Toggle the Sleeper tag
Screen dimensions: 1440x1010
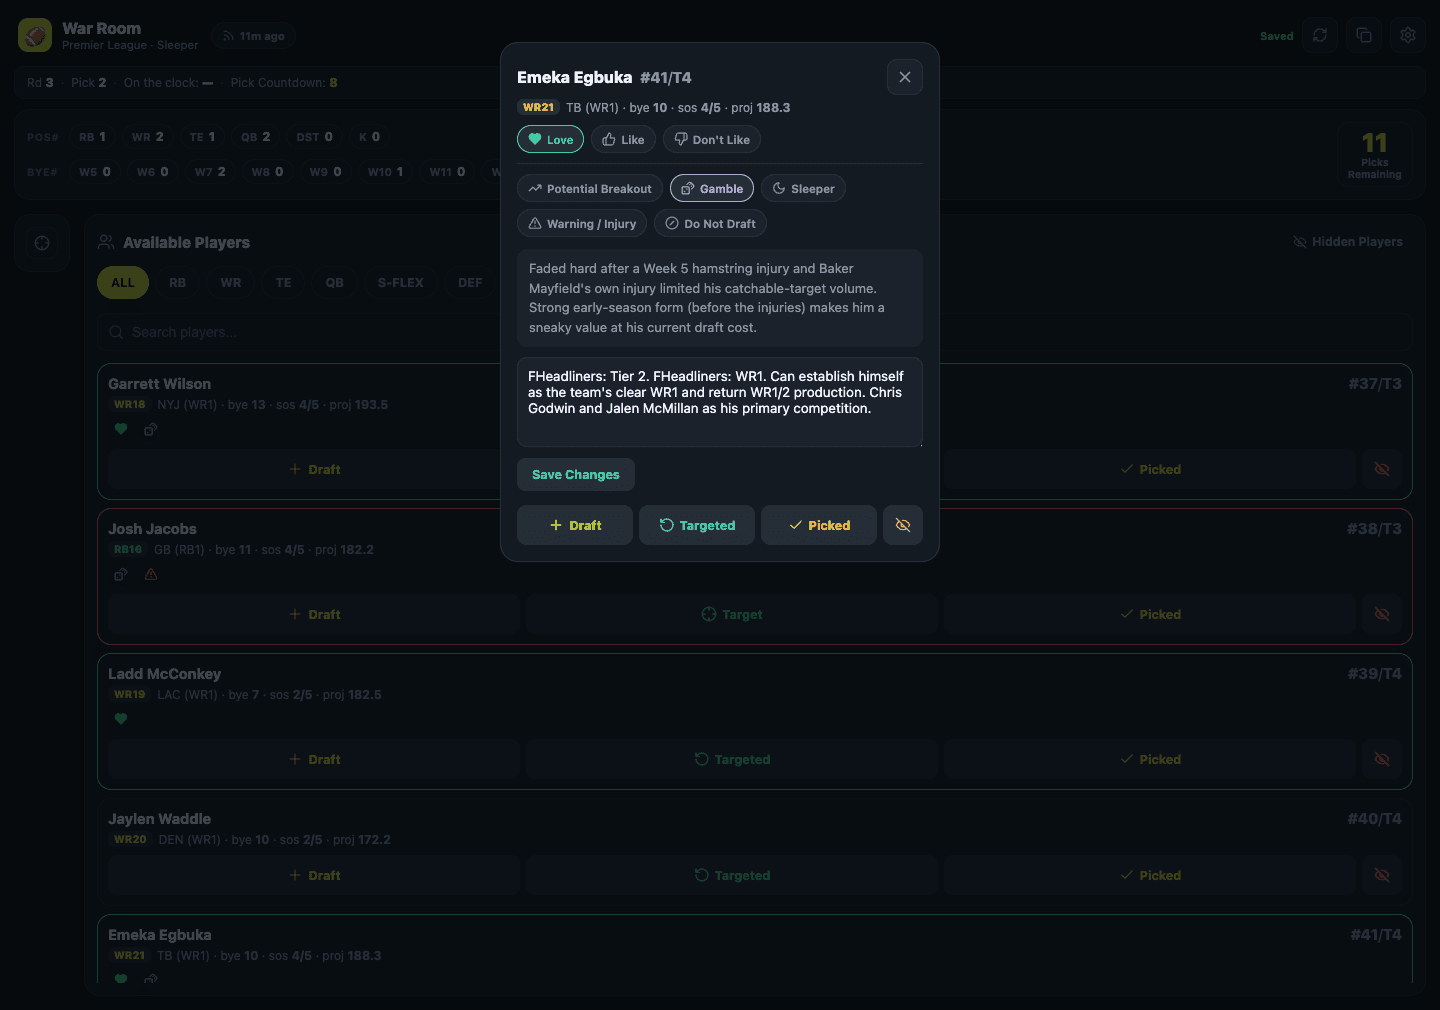coord(803,189)
